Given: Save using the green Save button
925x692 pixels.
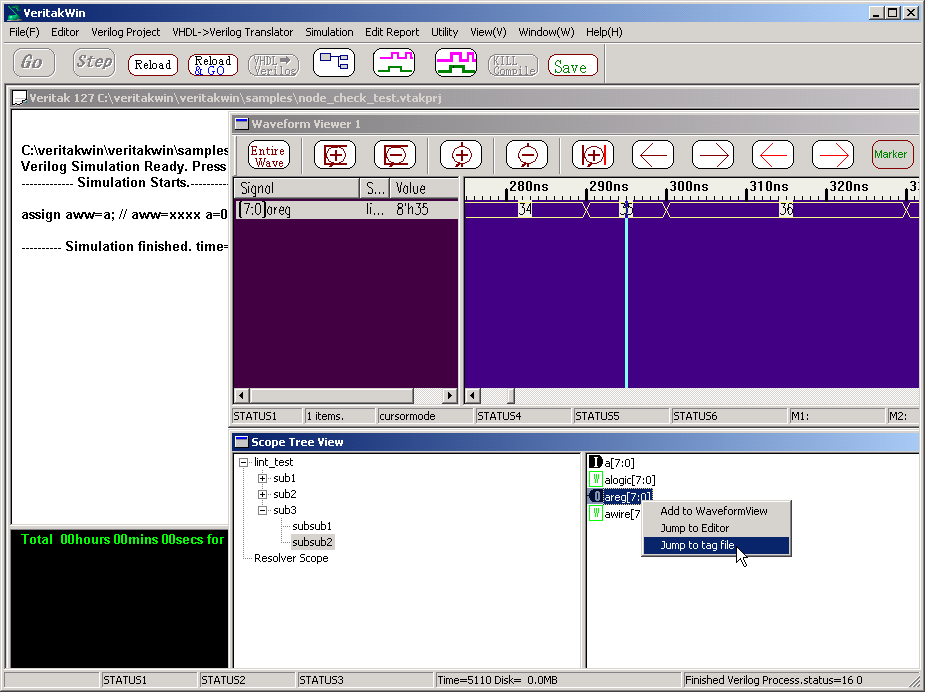Looking at the screenshot, I should (573, 65).
